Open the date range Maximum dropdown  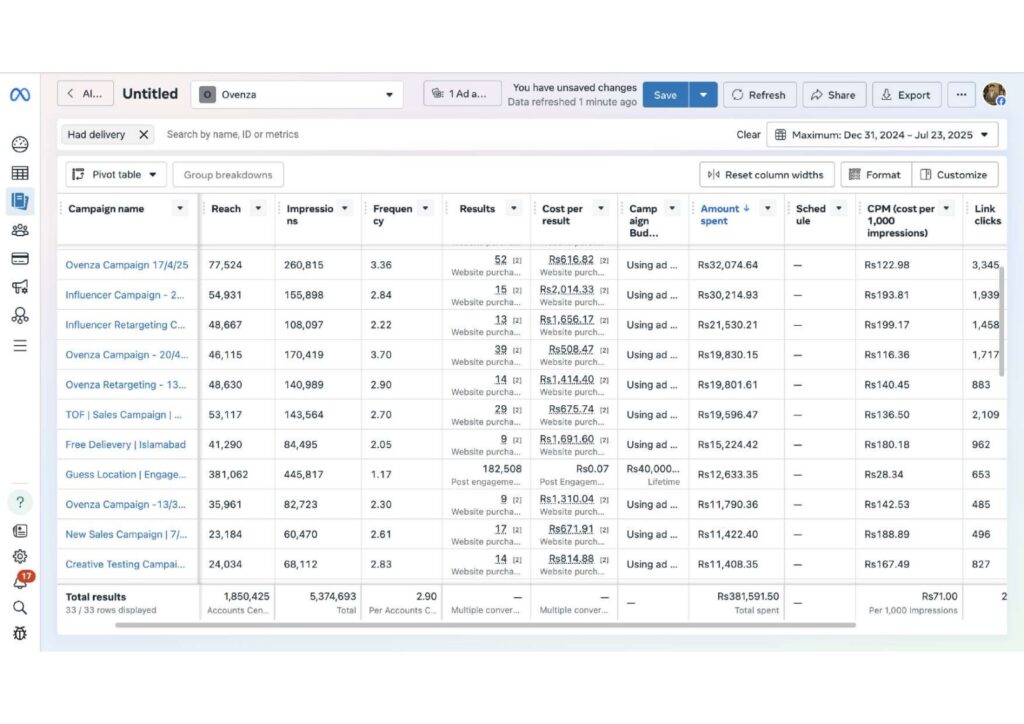click(882, 135)
